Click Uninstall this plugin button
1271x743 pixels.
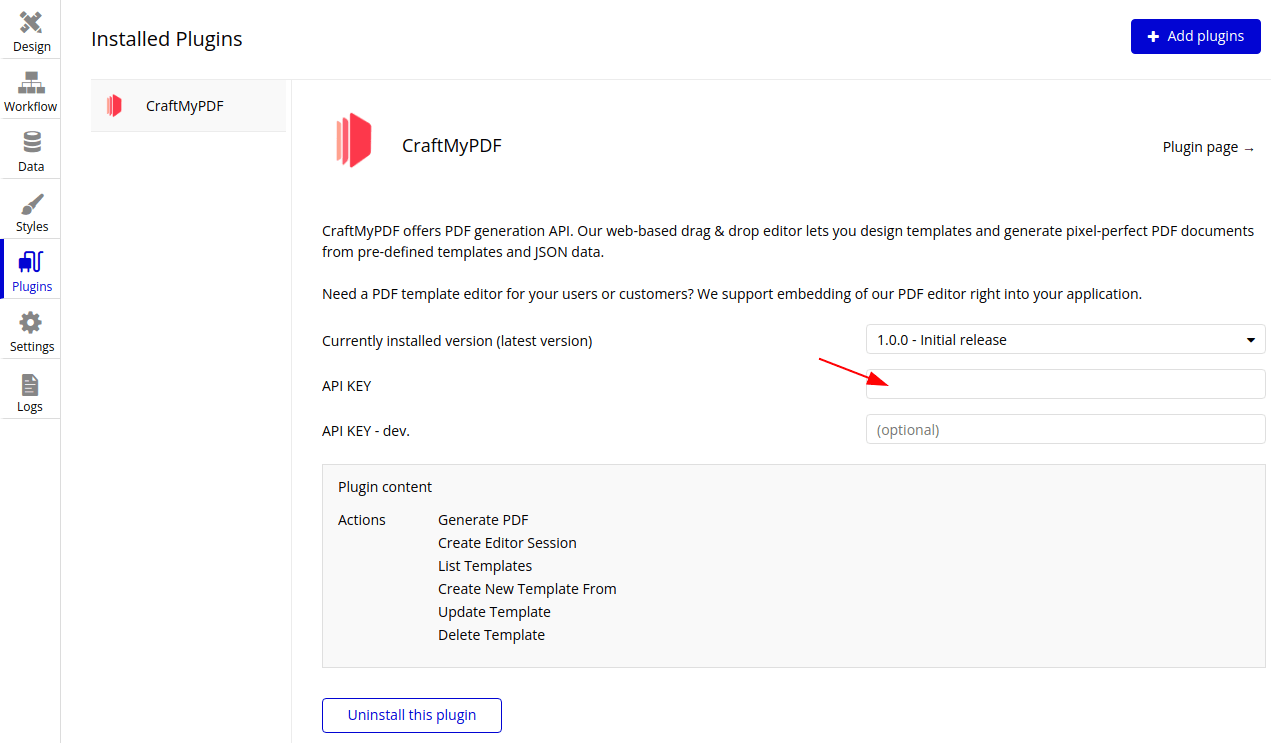click(412, 715)
